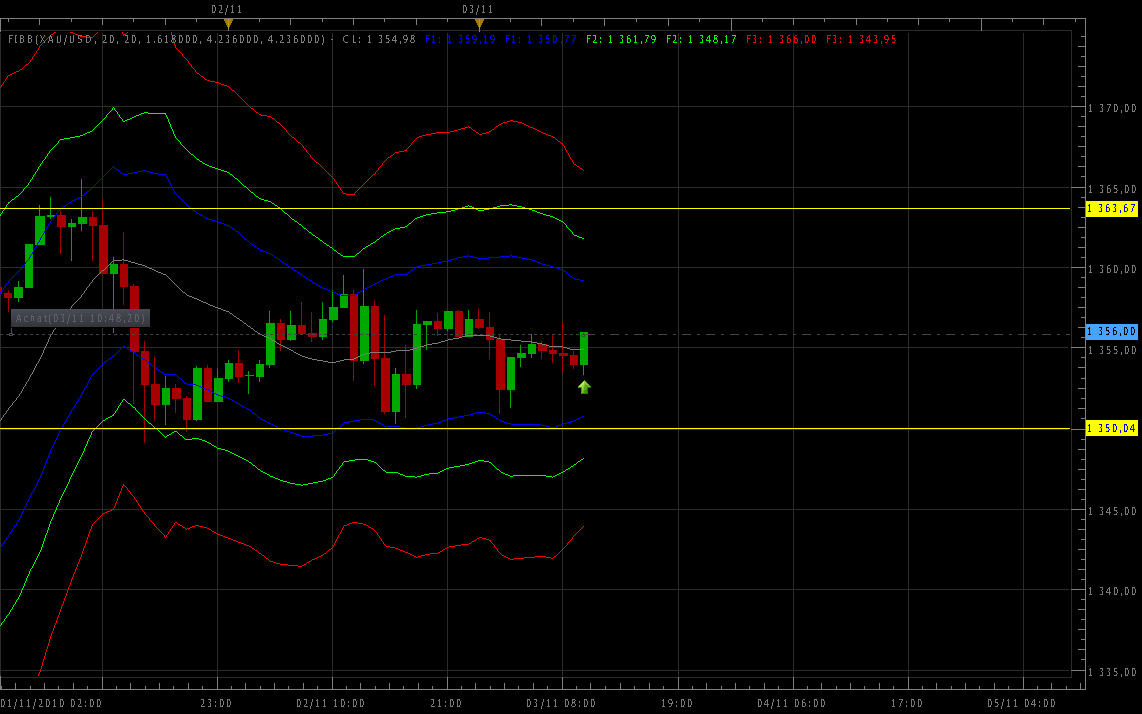Click the 01/11/2010 02:00 time axis label
Image resolution: width=1142 pixels, height=714 pixels.
coord(51,703)
